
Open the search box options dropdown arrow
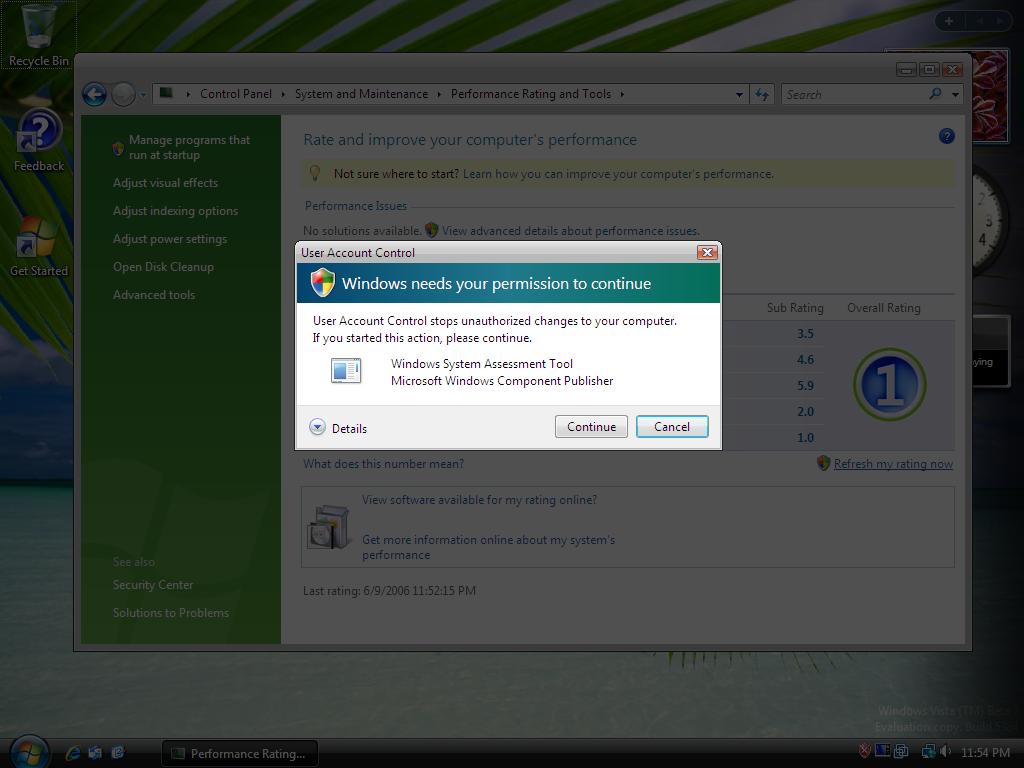tap(955, 94)
